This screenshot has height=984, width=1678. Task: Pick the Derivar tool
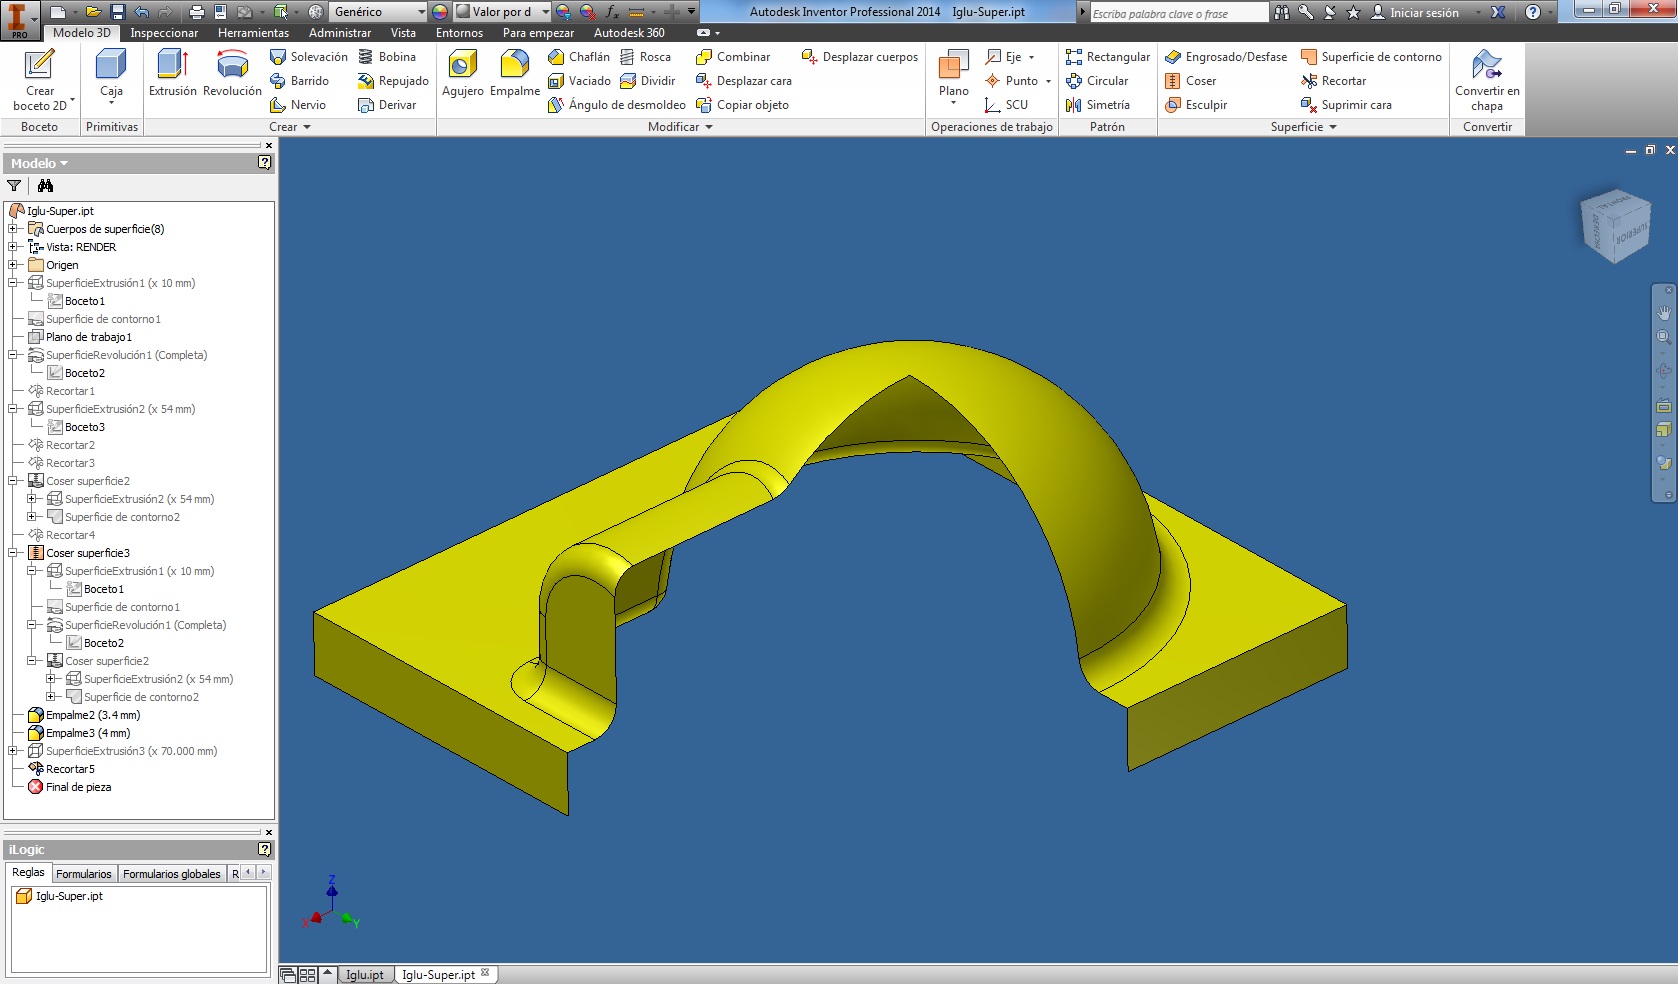[387, 105]
